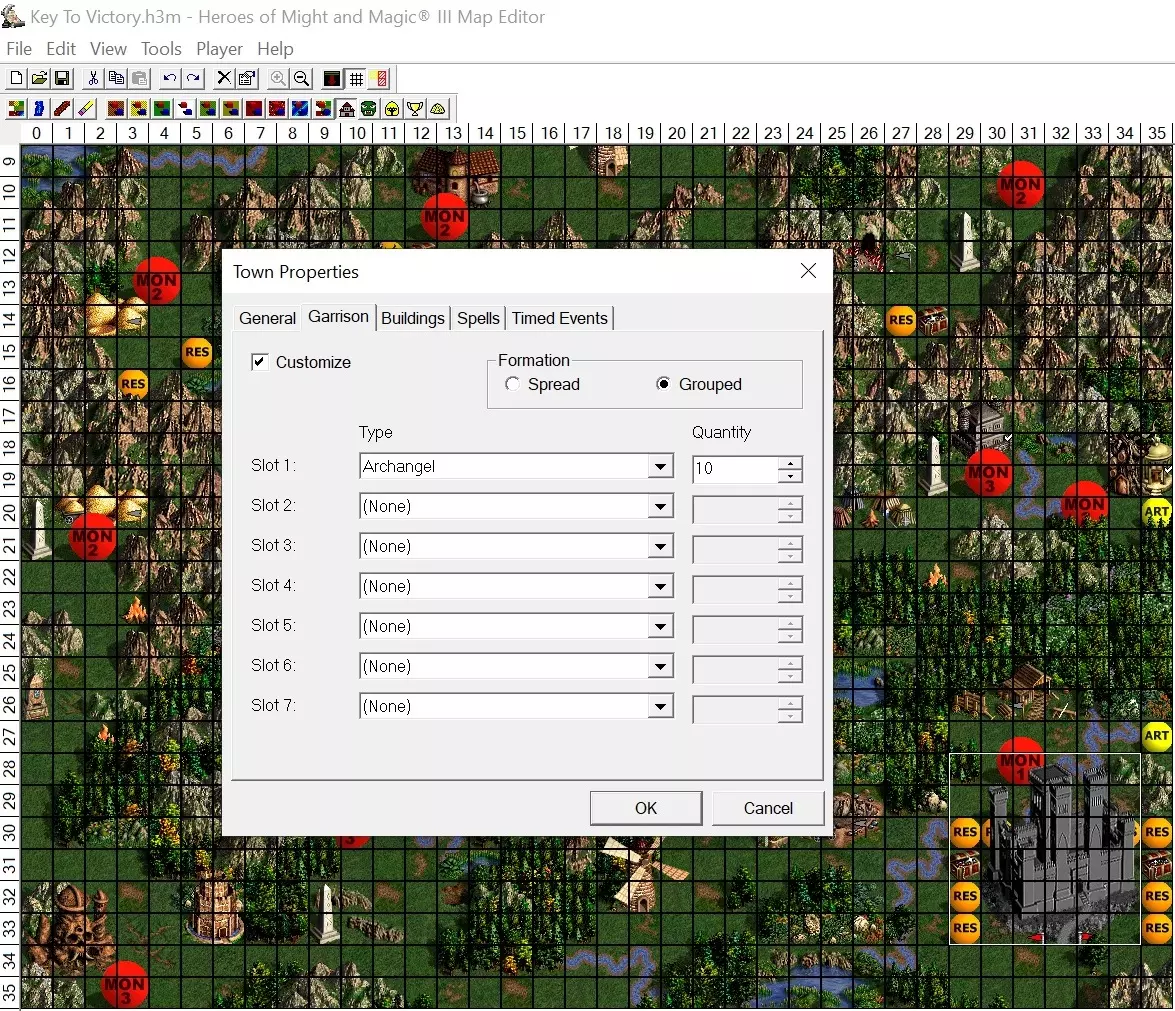The image size is (1175, 1011).
Task: Cut selection with the scissors icon
Action: [93, 78]
